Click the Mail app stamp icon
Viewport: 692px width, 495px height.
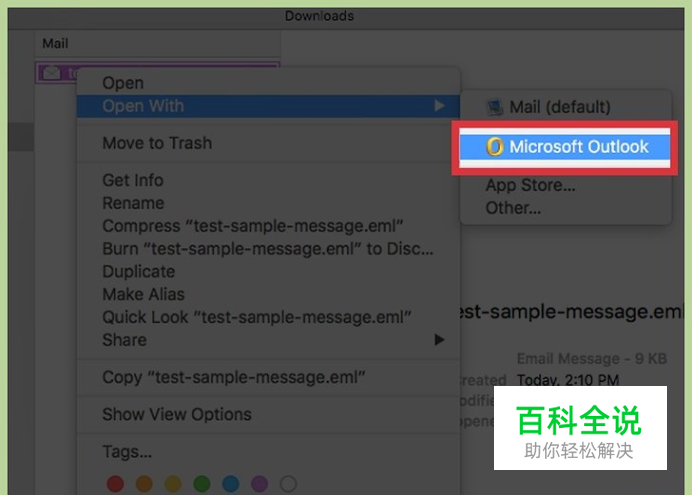[x=495, y=107]
